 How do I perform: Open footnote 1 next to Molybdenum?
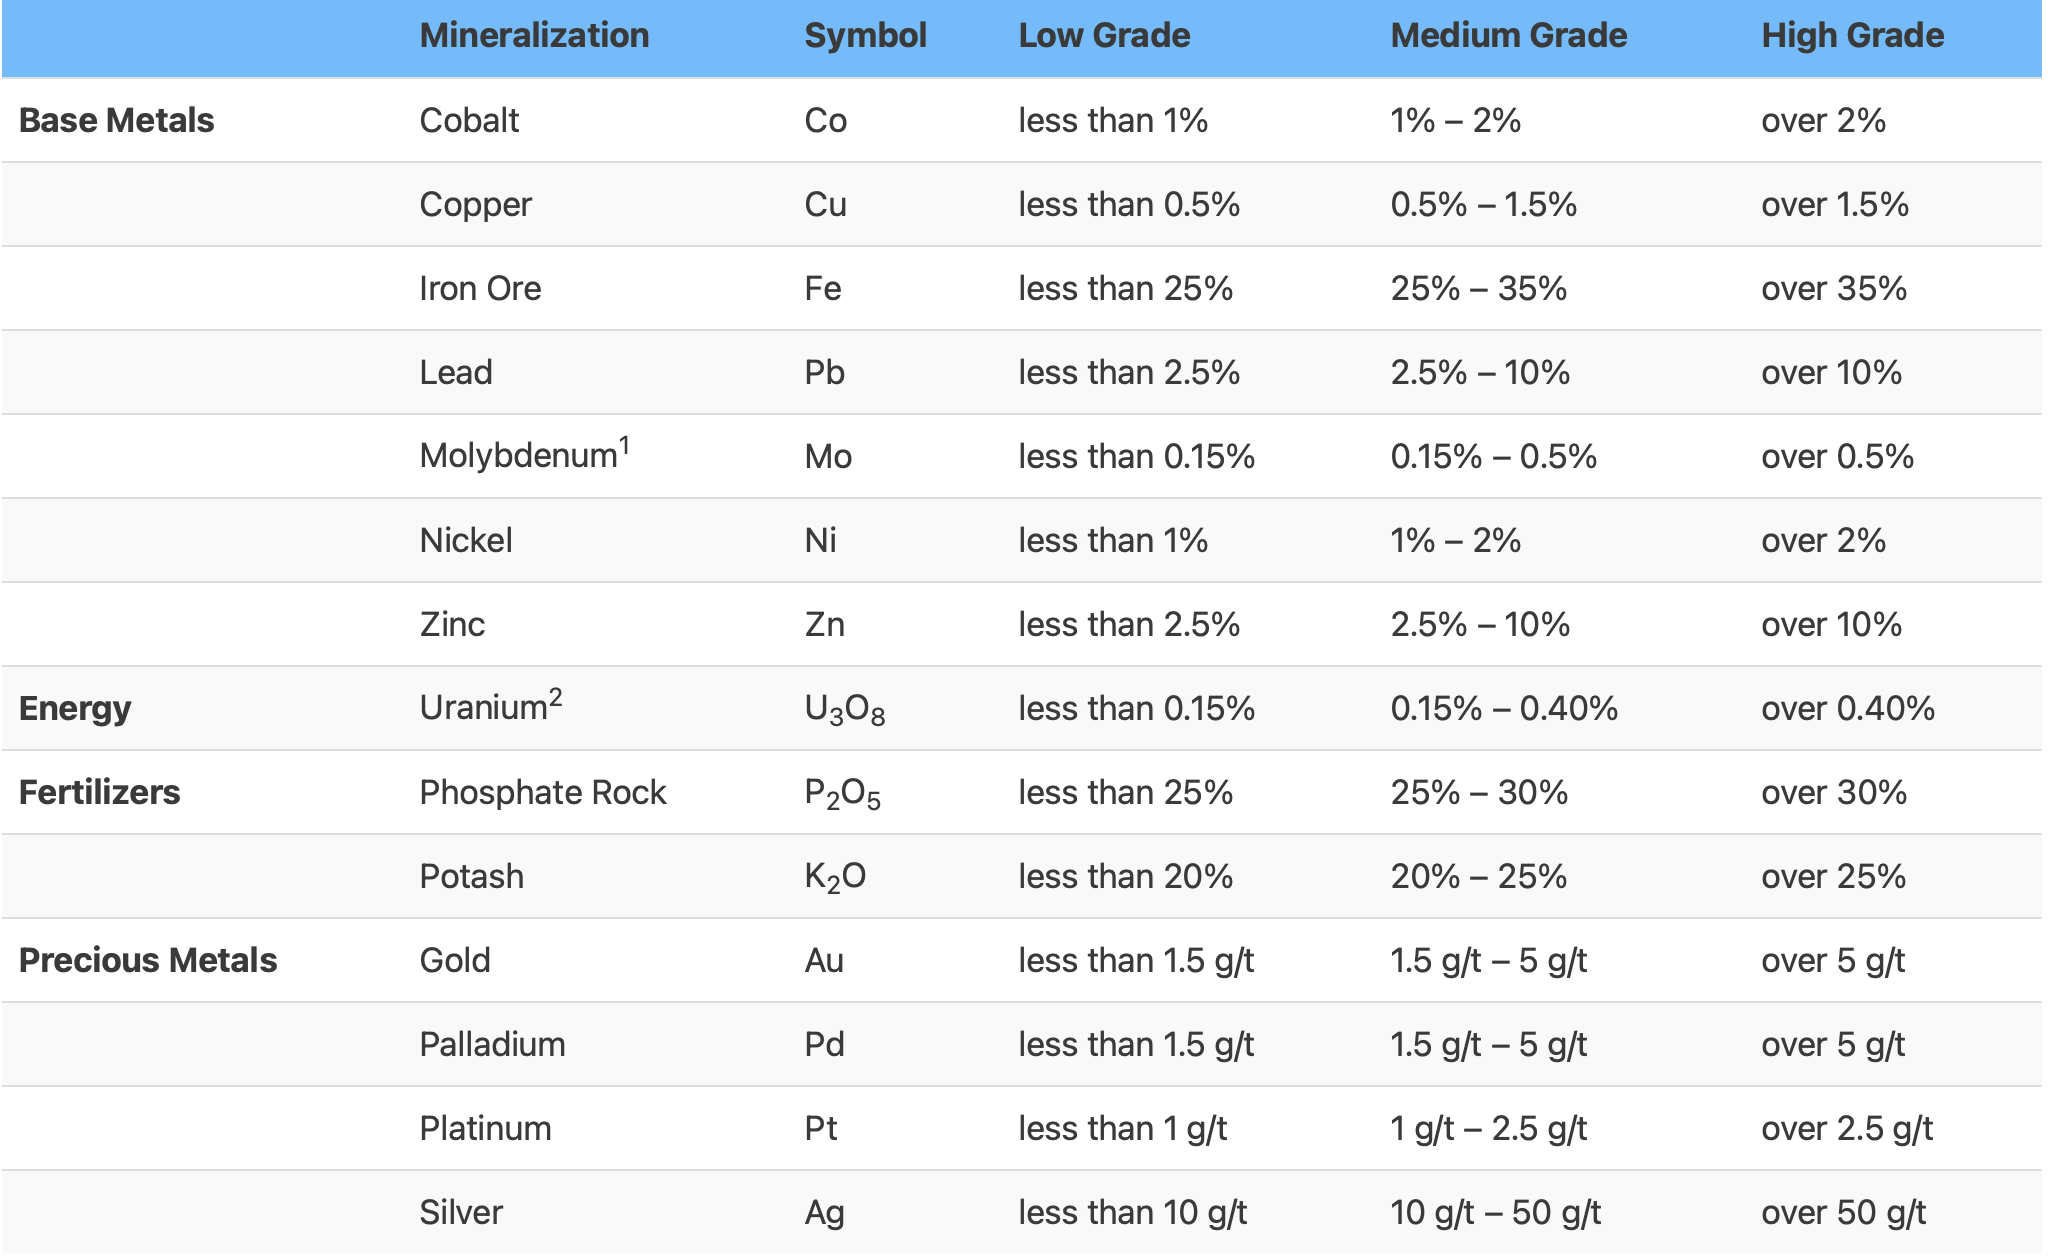[624, 444]
